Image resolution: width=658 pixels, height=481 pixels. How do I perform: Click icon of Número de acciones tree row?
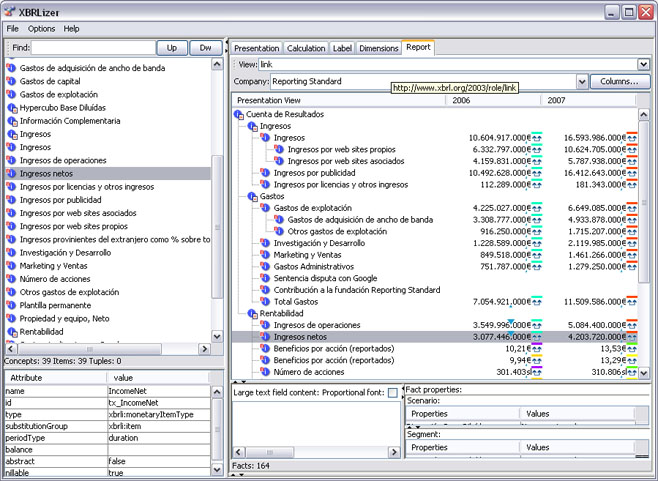pos(265,372)
